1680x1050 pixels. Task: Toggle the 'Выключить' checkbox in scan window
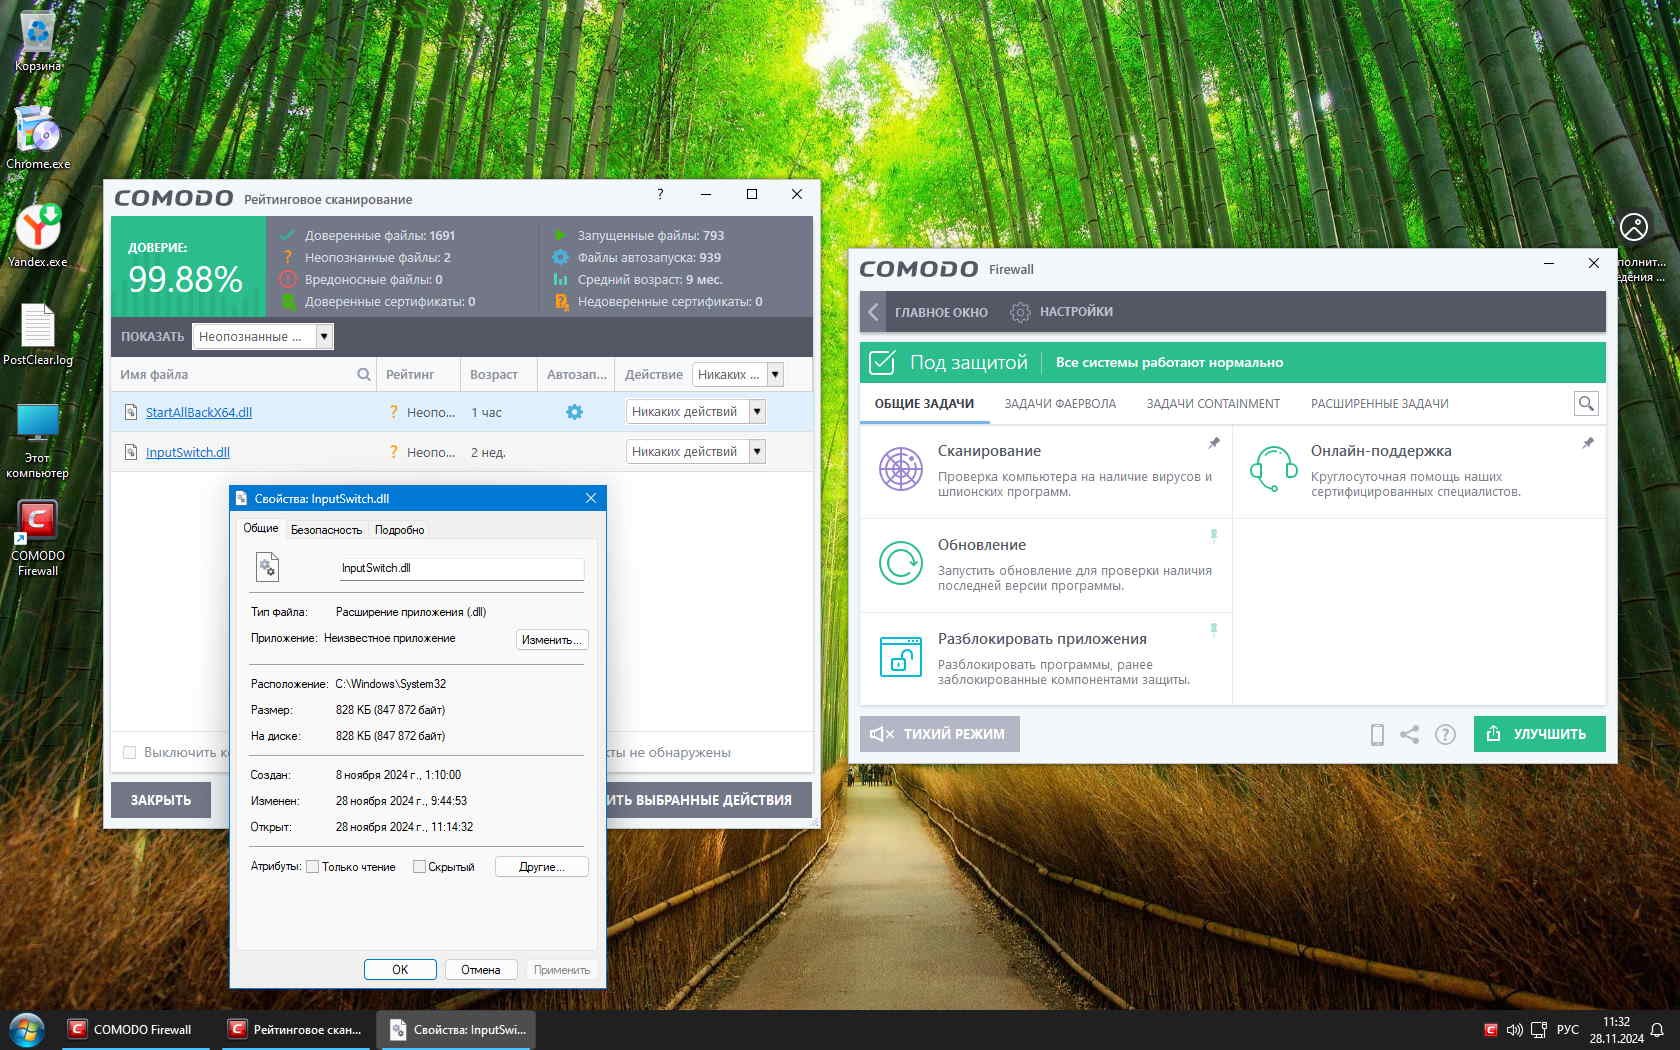click(x=129, y=753)
